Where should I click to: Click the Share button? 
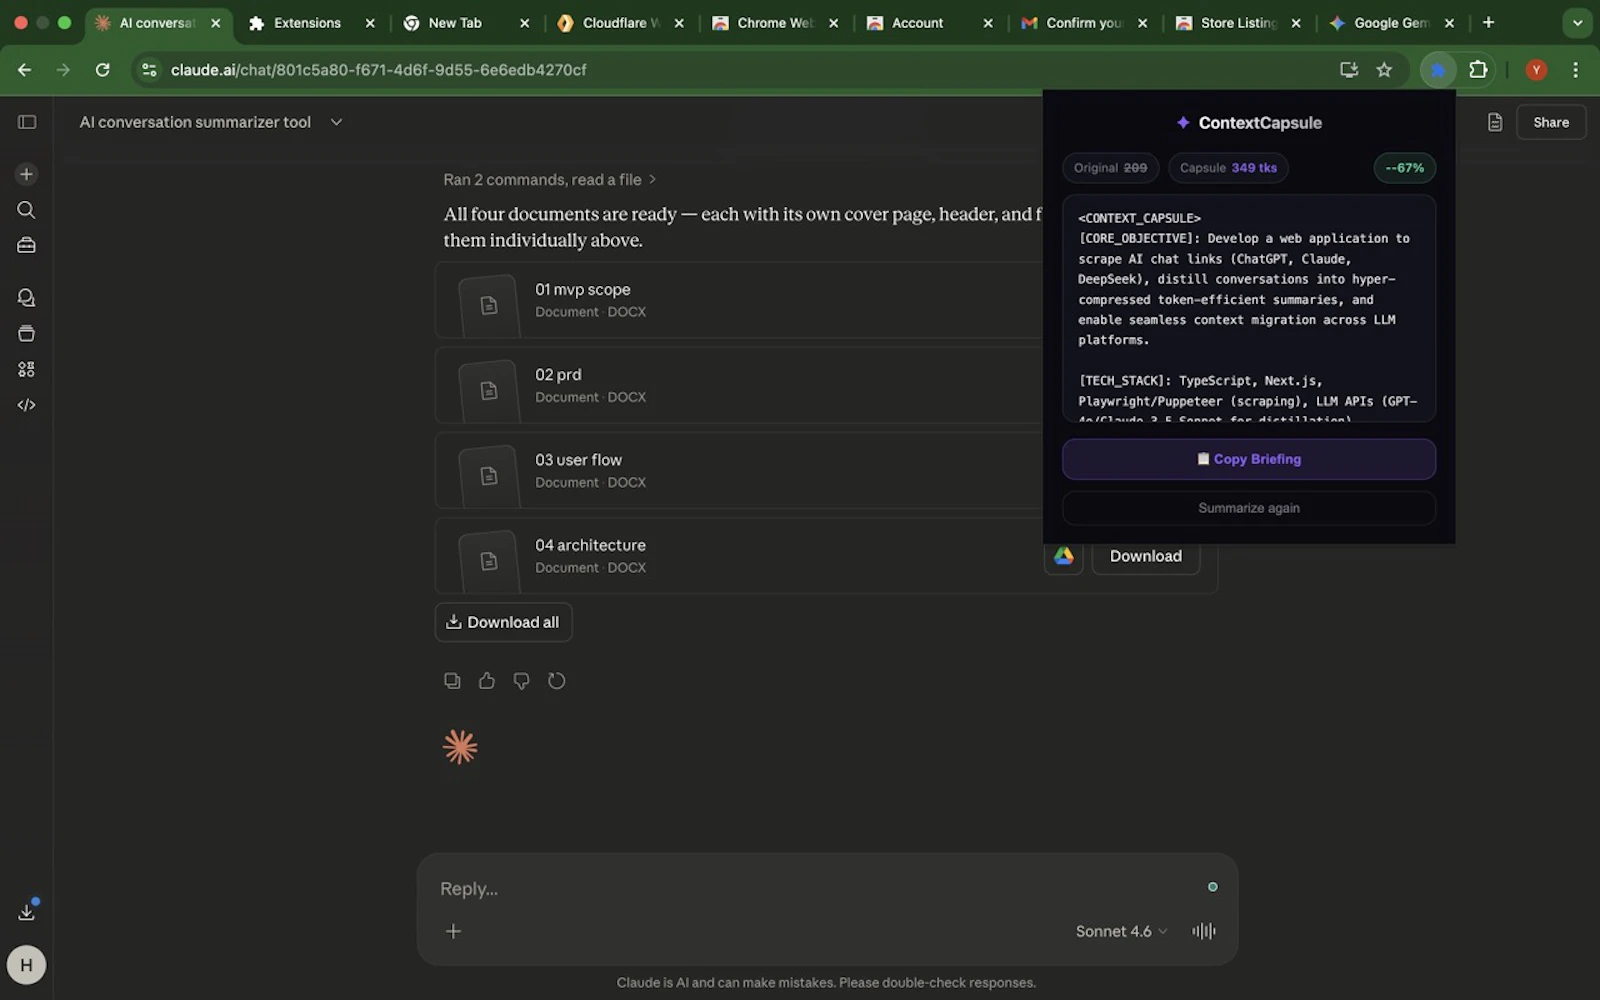(1551, 122)
